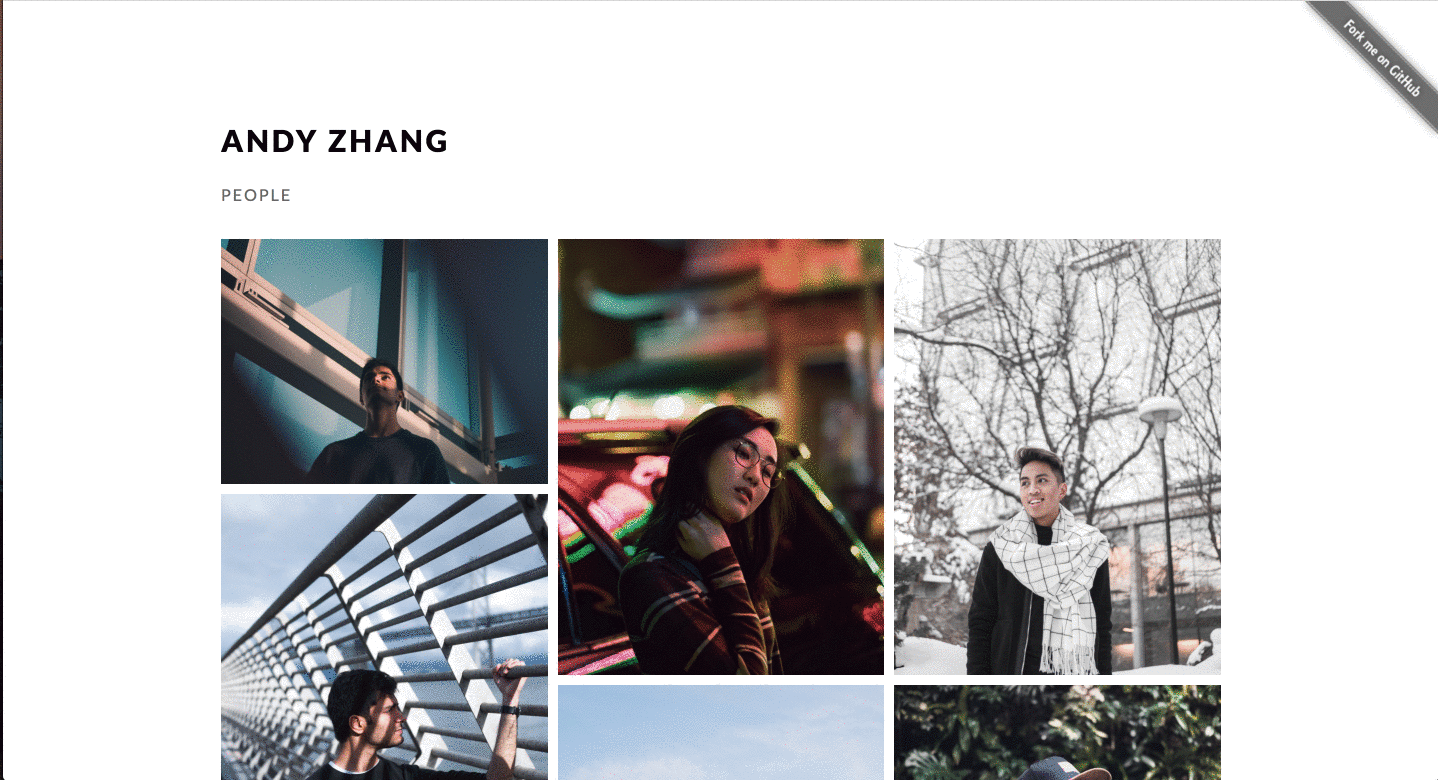This screenshot has height=780, width=1438.
Task: Open the partially visible green foliage photo
Action: coord(1057,733)
